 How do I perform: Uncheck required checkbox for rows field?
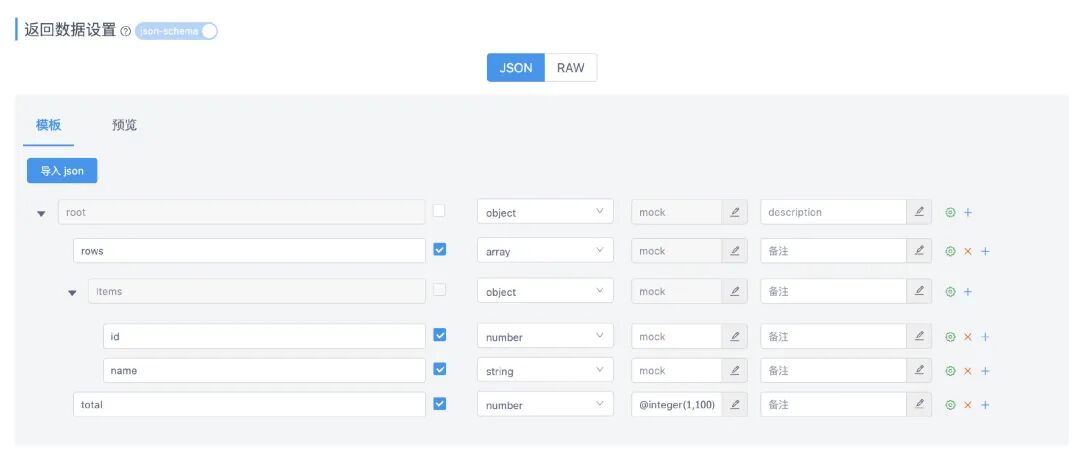[x=440, y=250]
